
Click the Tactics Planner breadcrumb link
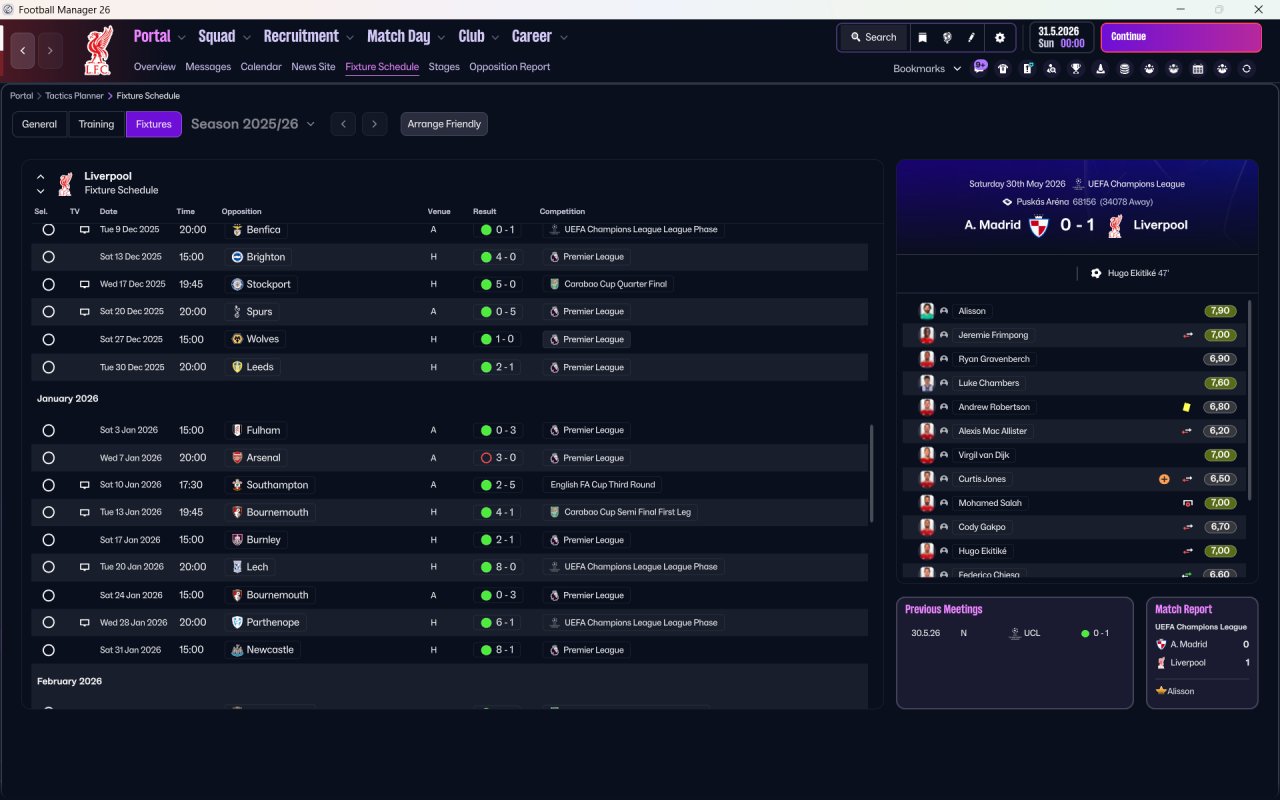[74, 96]
